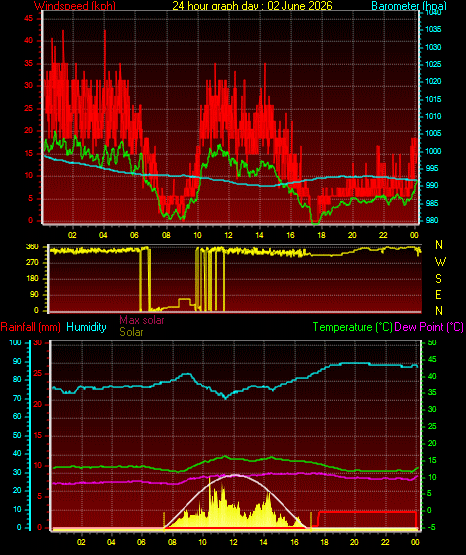Click the '06' hour label under bottom graph
This screenshot has width=466, height=555.
[x=141, y=542]
